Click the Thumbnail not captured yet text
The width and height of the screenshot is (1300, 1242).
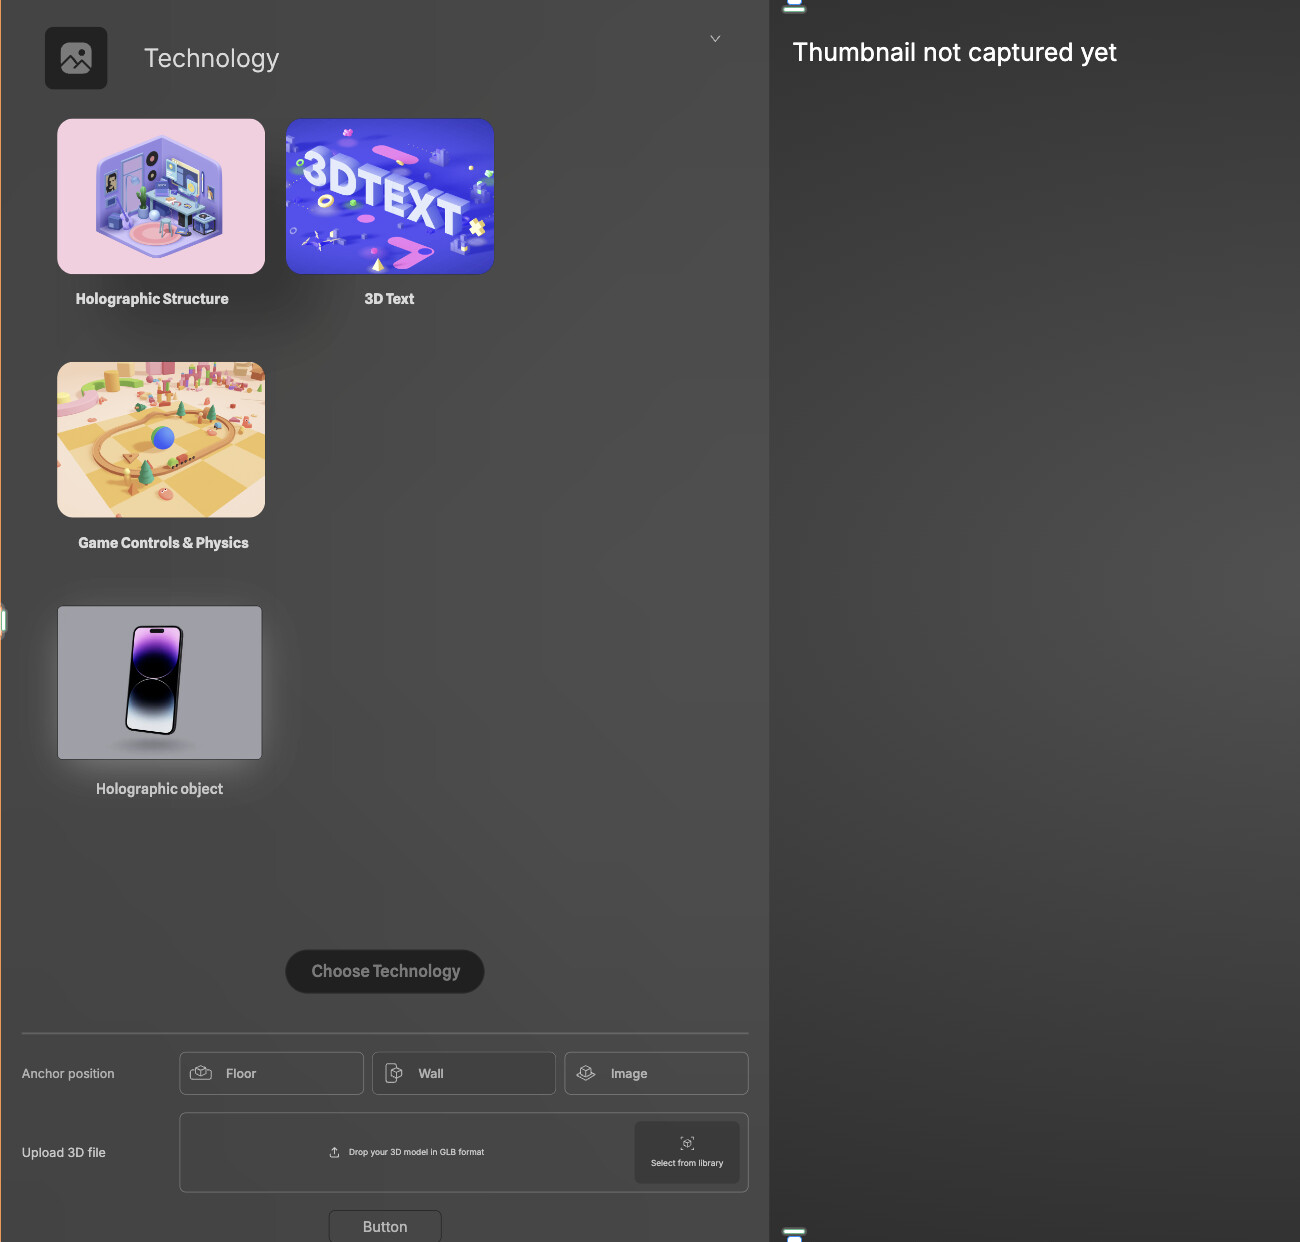pyautogui.click(x=955, y=52)
